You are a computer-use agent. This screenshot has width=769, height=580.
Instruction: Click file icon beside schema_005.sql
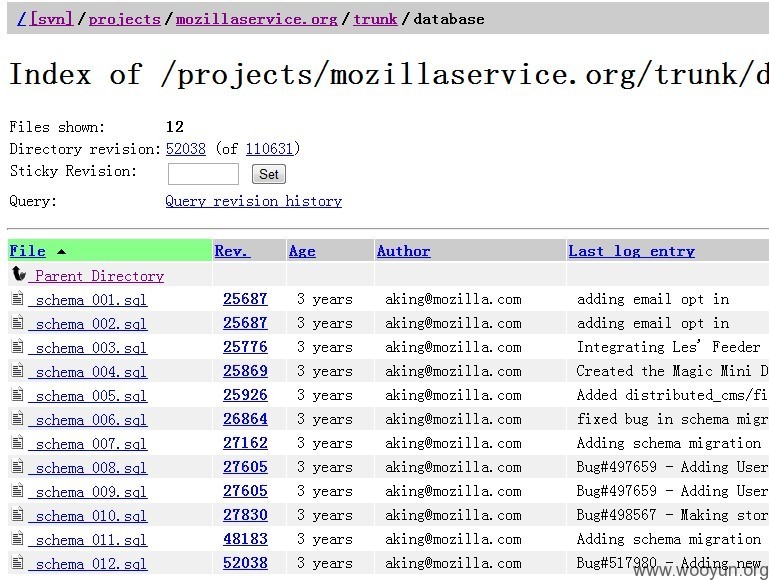tap(18, 394)
